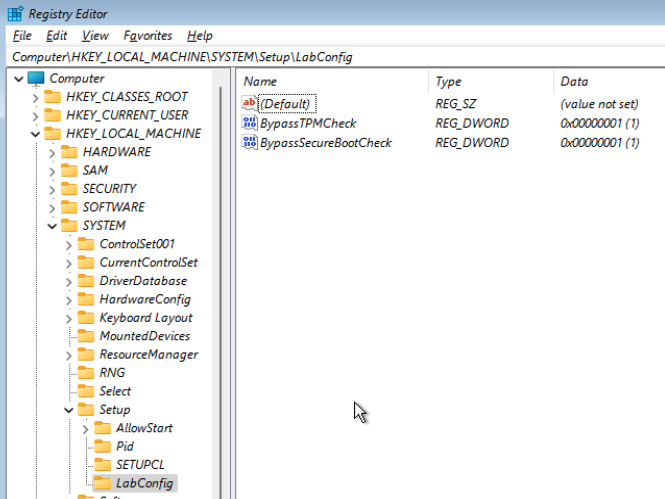Image resolution: width=665 pixels, height=499 pixels.
Task: Open the Edit menu
Action: tap(57, 36)
